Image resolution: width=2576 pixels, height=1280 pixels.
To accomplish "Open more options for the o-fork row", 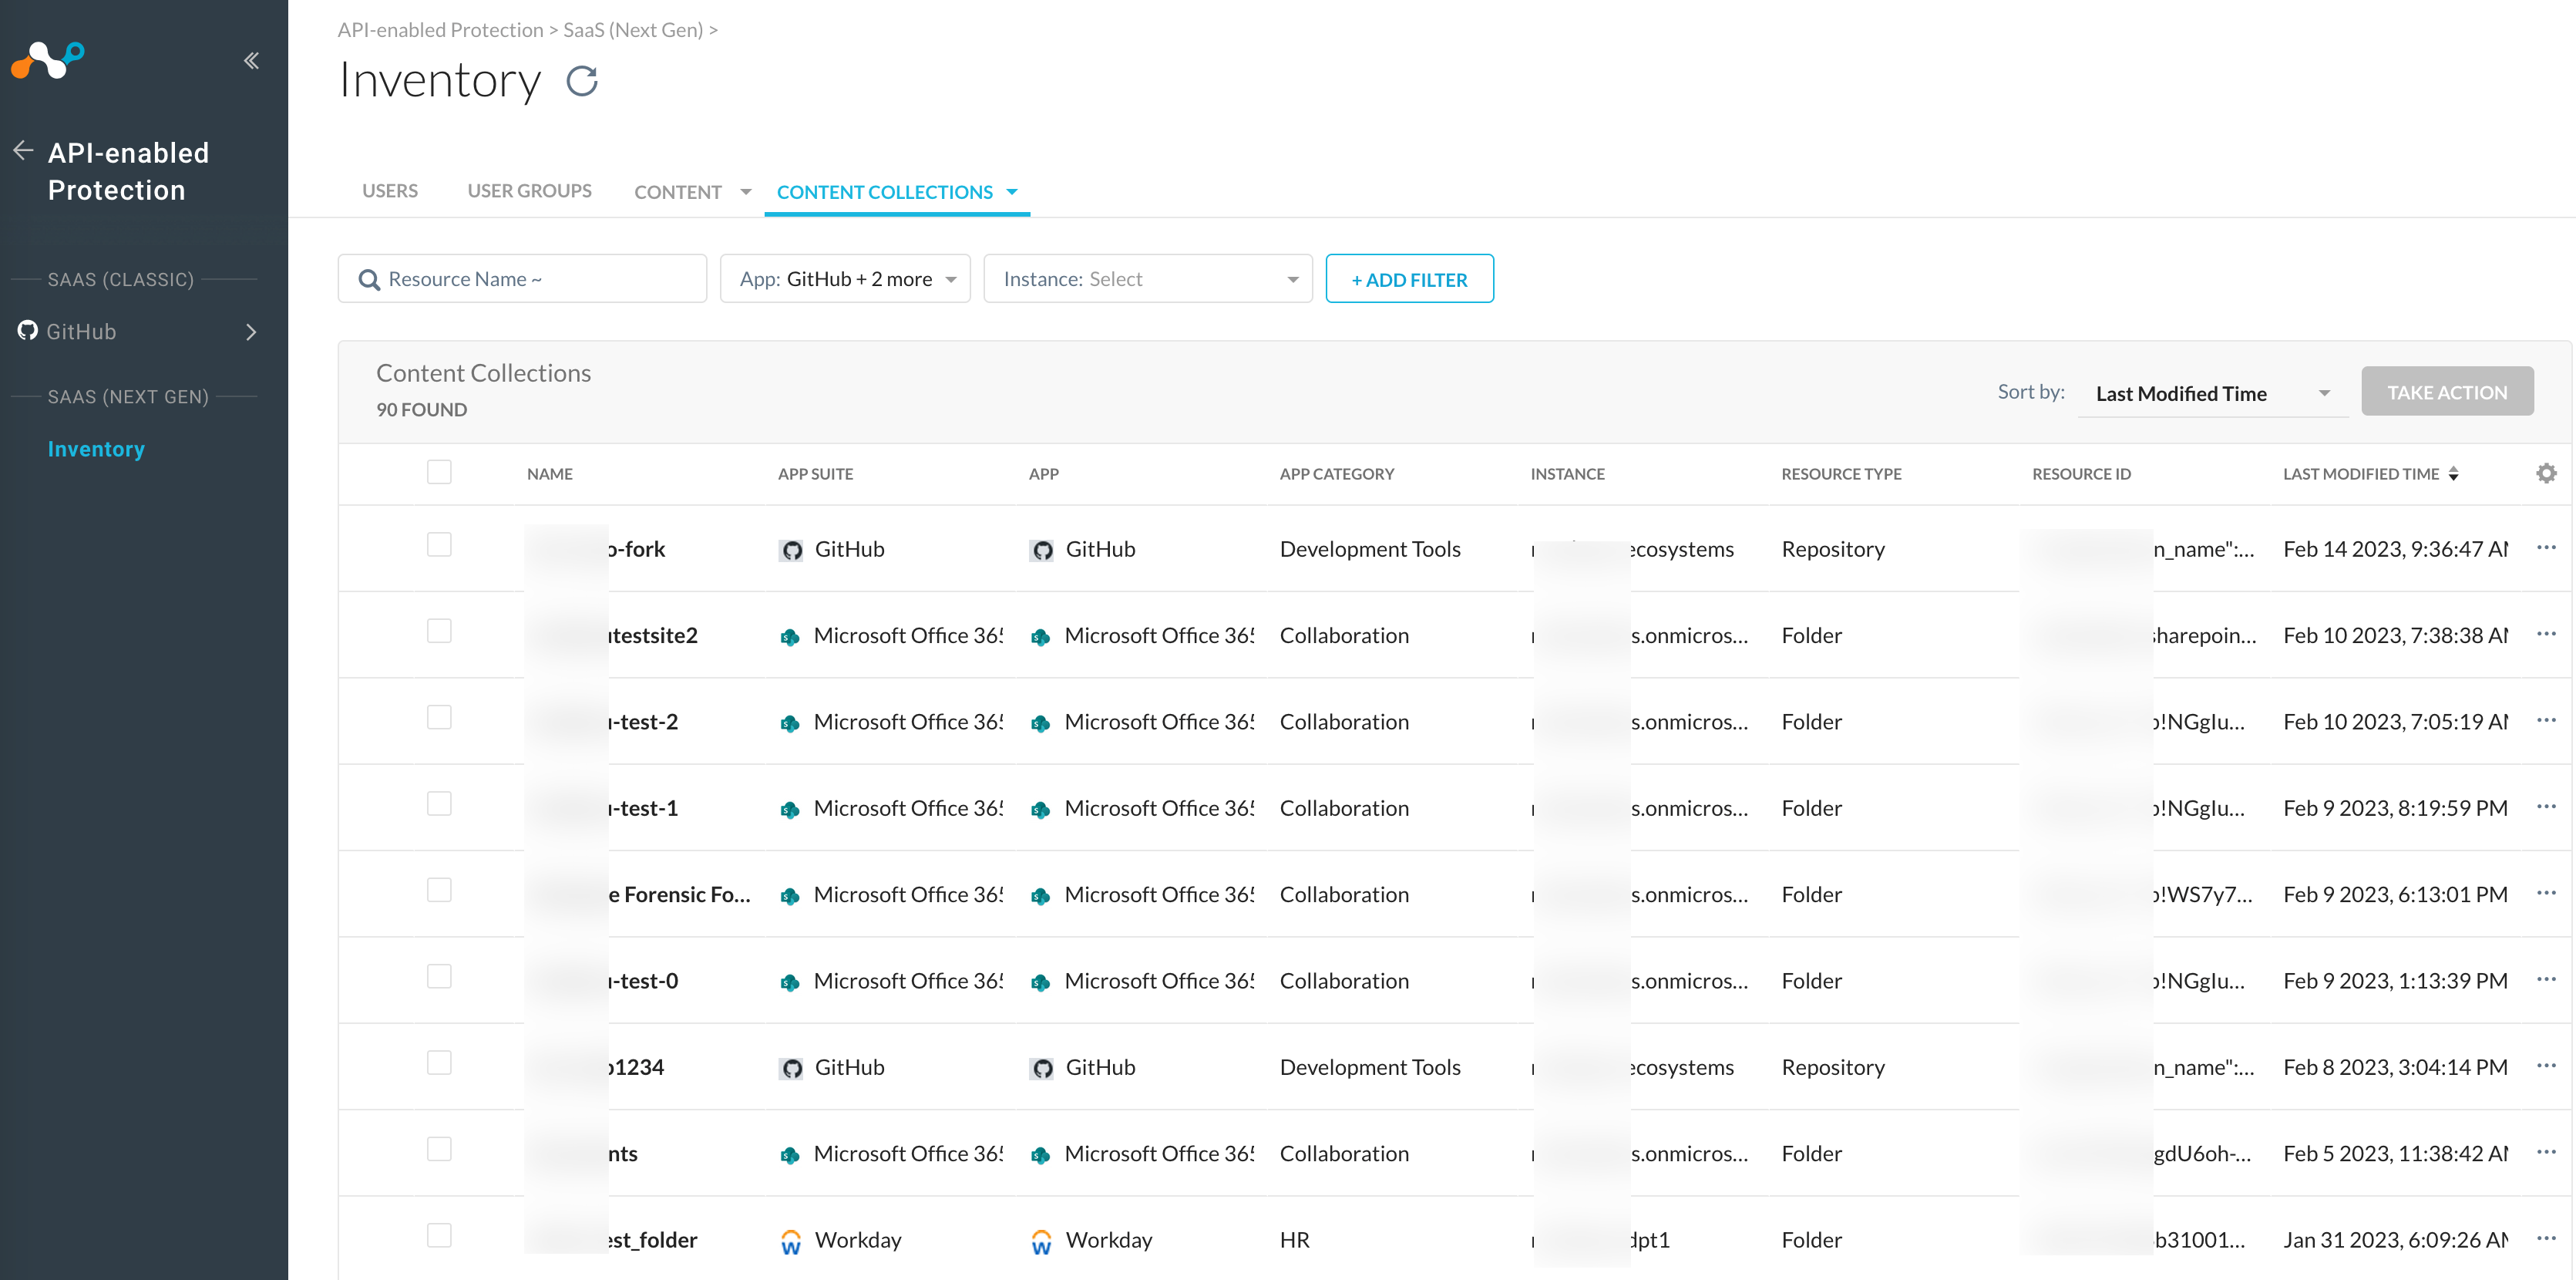I will [2546, 547].
